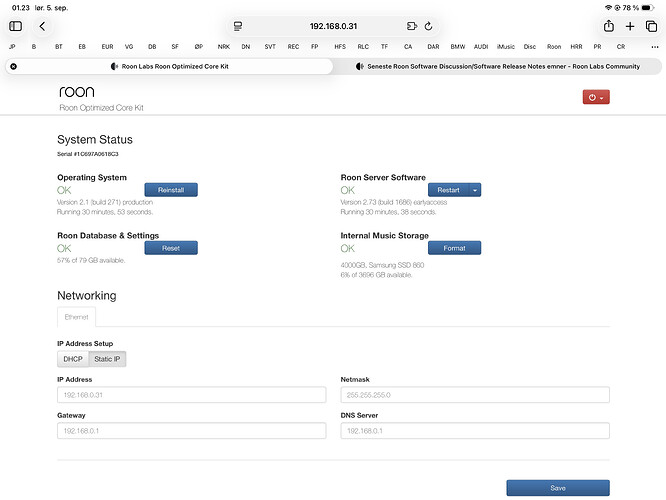This screenshot has height=500, width=666.
Task: Open the HRR bookmark
Action: click(x=576, y=47)
